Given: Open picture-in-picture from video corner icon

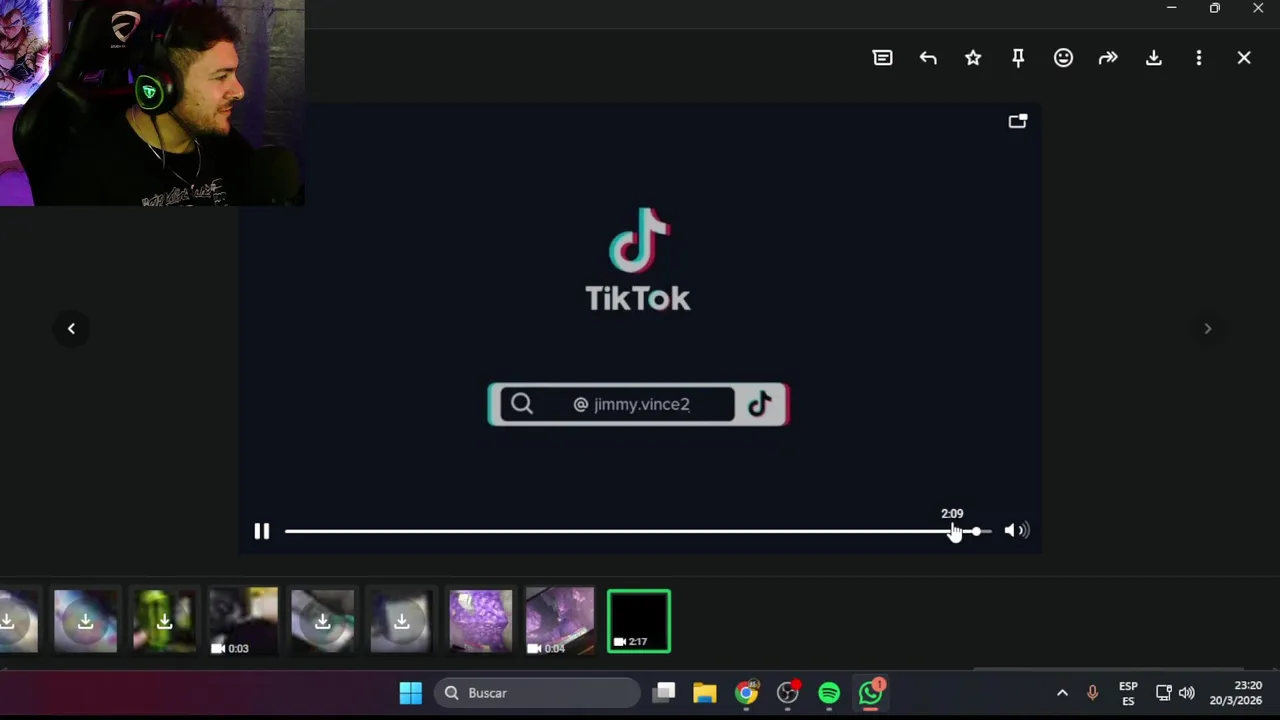Looking at the screenshot, I should point(1018,121).
